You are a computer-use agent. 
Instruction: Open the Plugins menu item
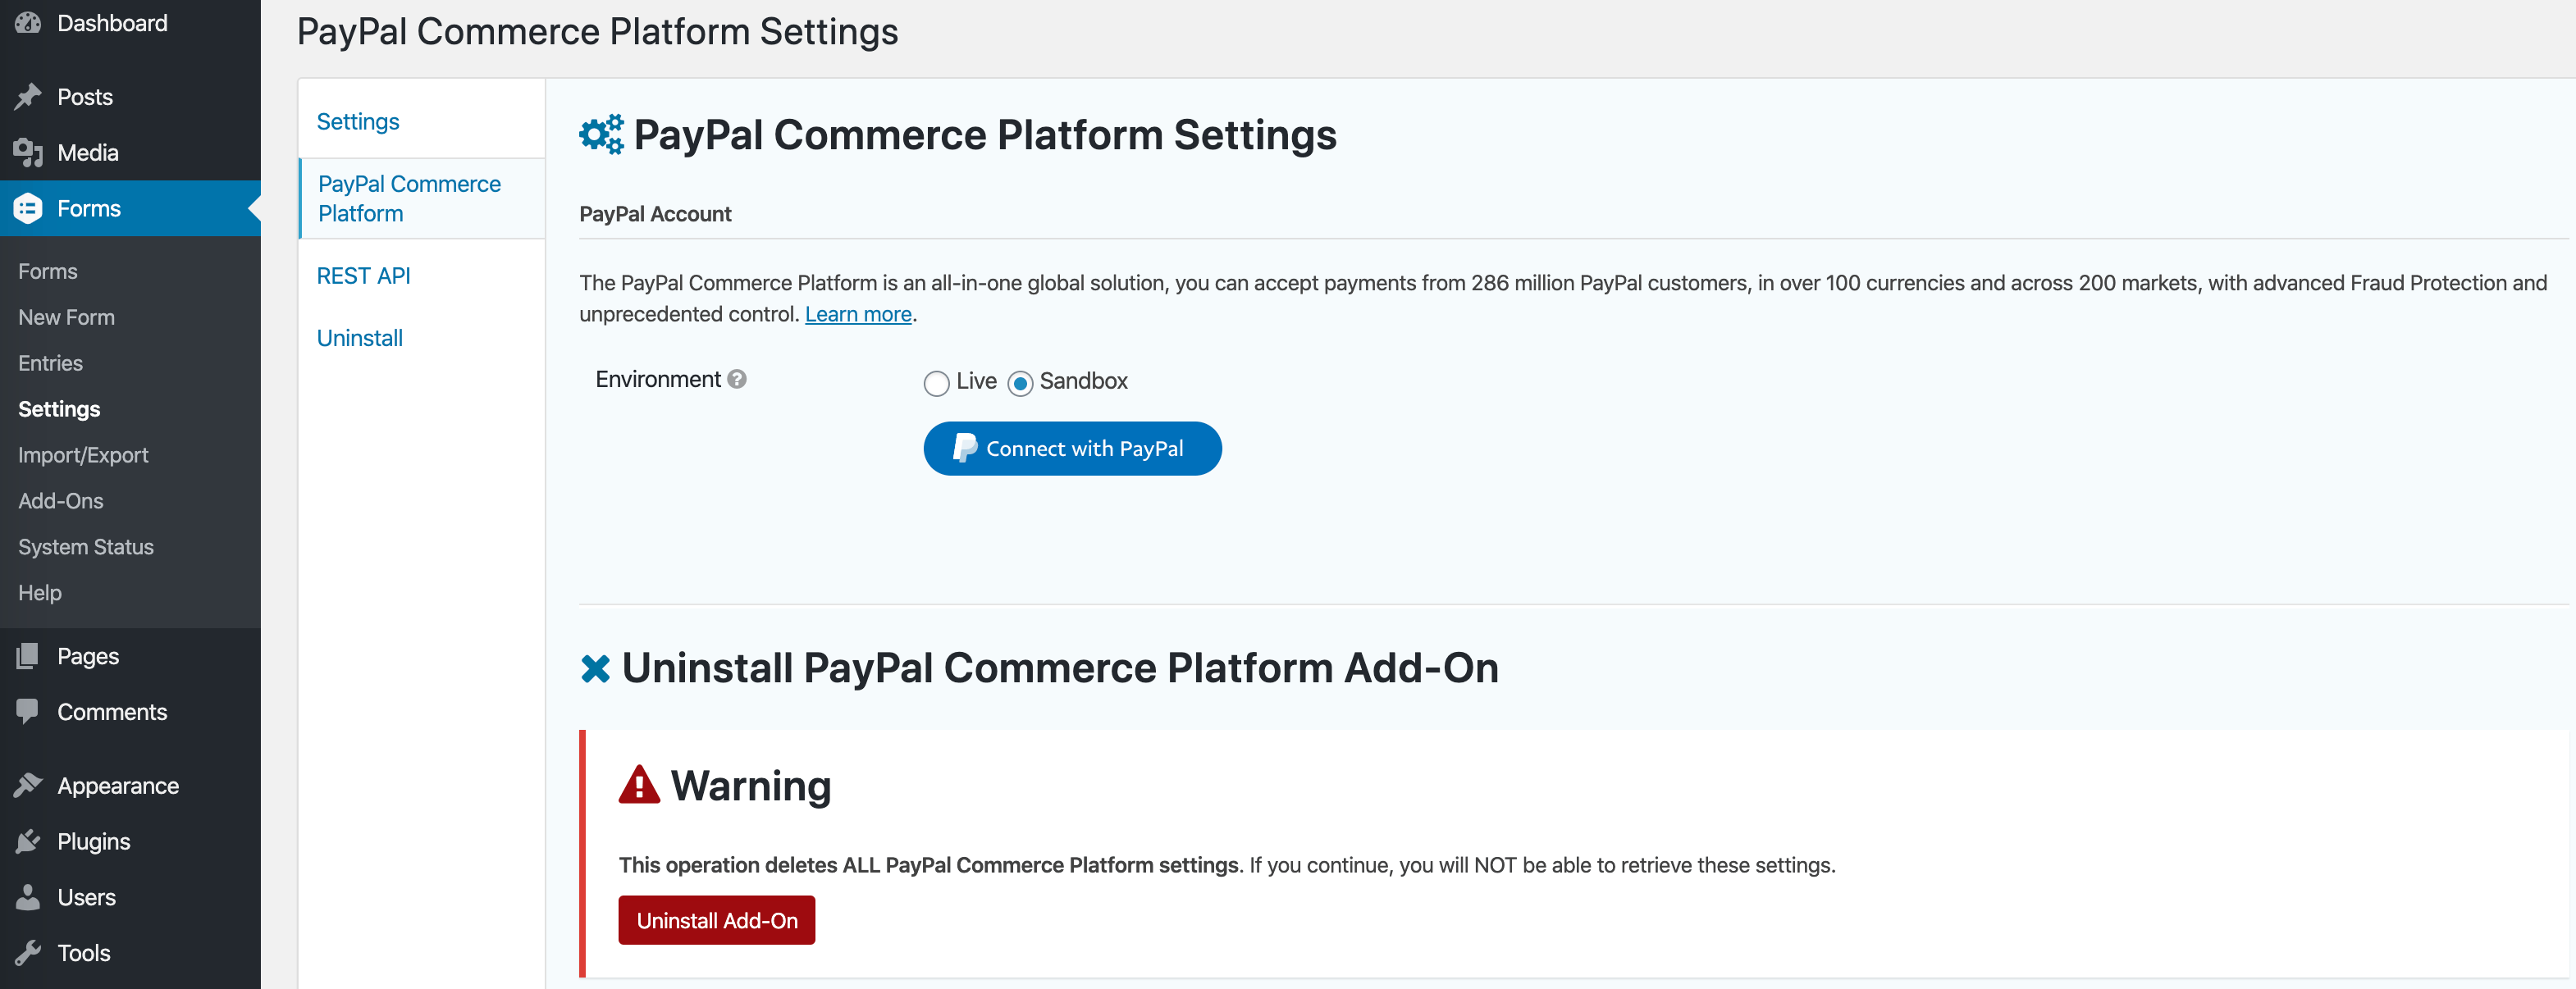(130, 842)
